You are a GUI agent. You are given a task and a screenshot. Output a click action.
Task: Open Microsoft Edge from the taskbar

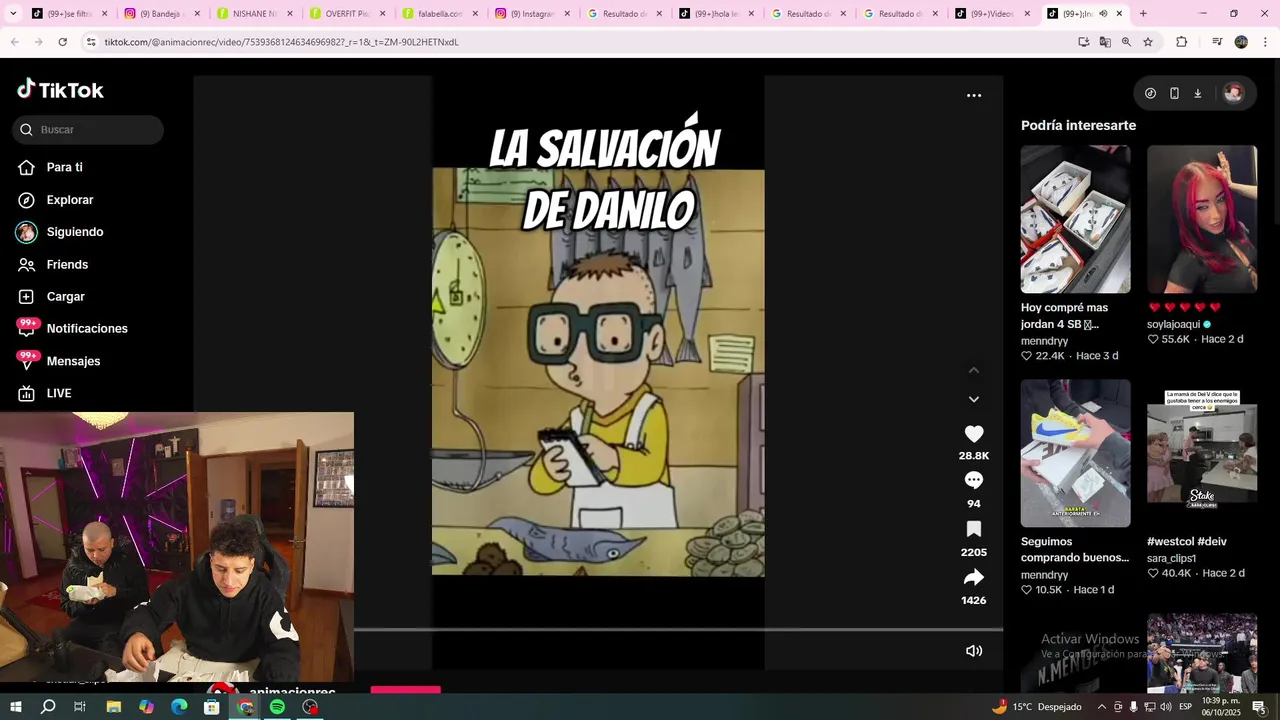point(179,707)
